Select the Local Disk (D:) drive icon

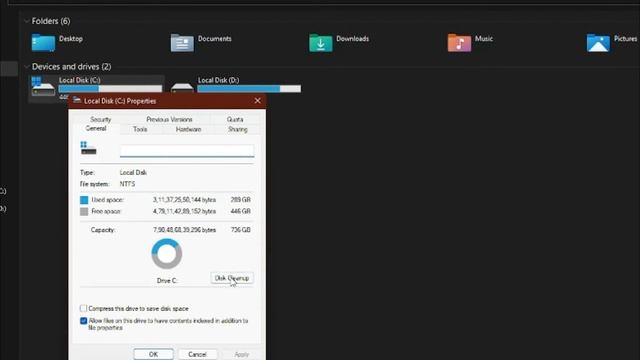tap(182, 88)
